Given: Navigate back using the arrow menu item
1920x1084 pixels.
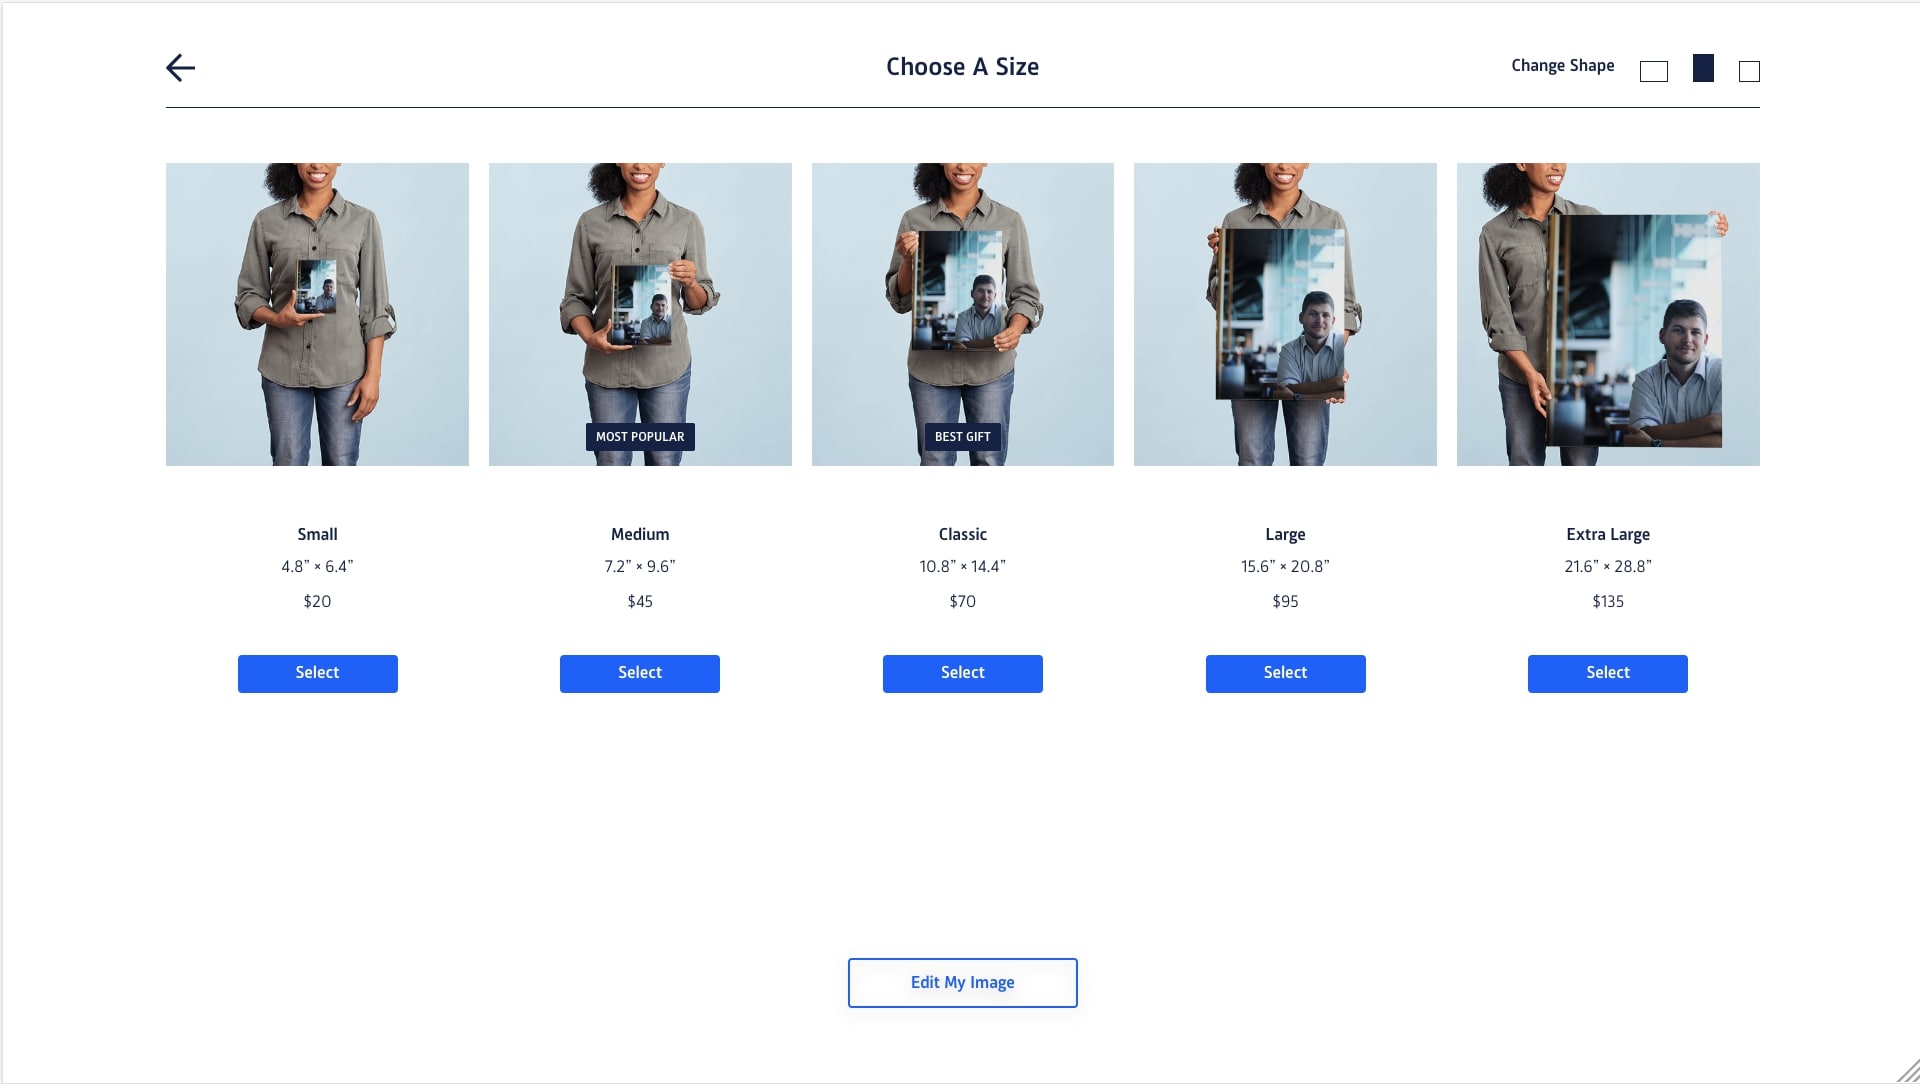Looking at the screenshot, I should (x=179, y=67).
